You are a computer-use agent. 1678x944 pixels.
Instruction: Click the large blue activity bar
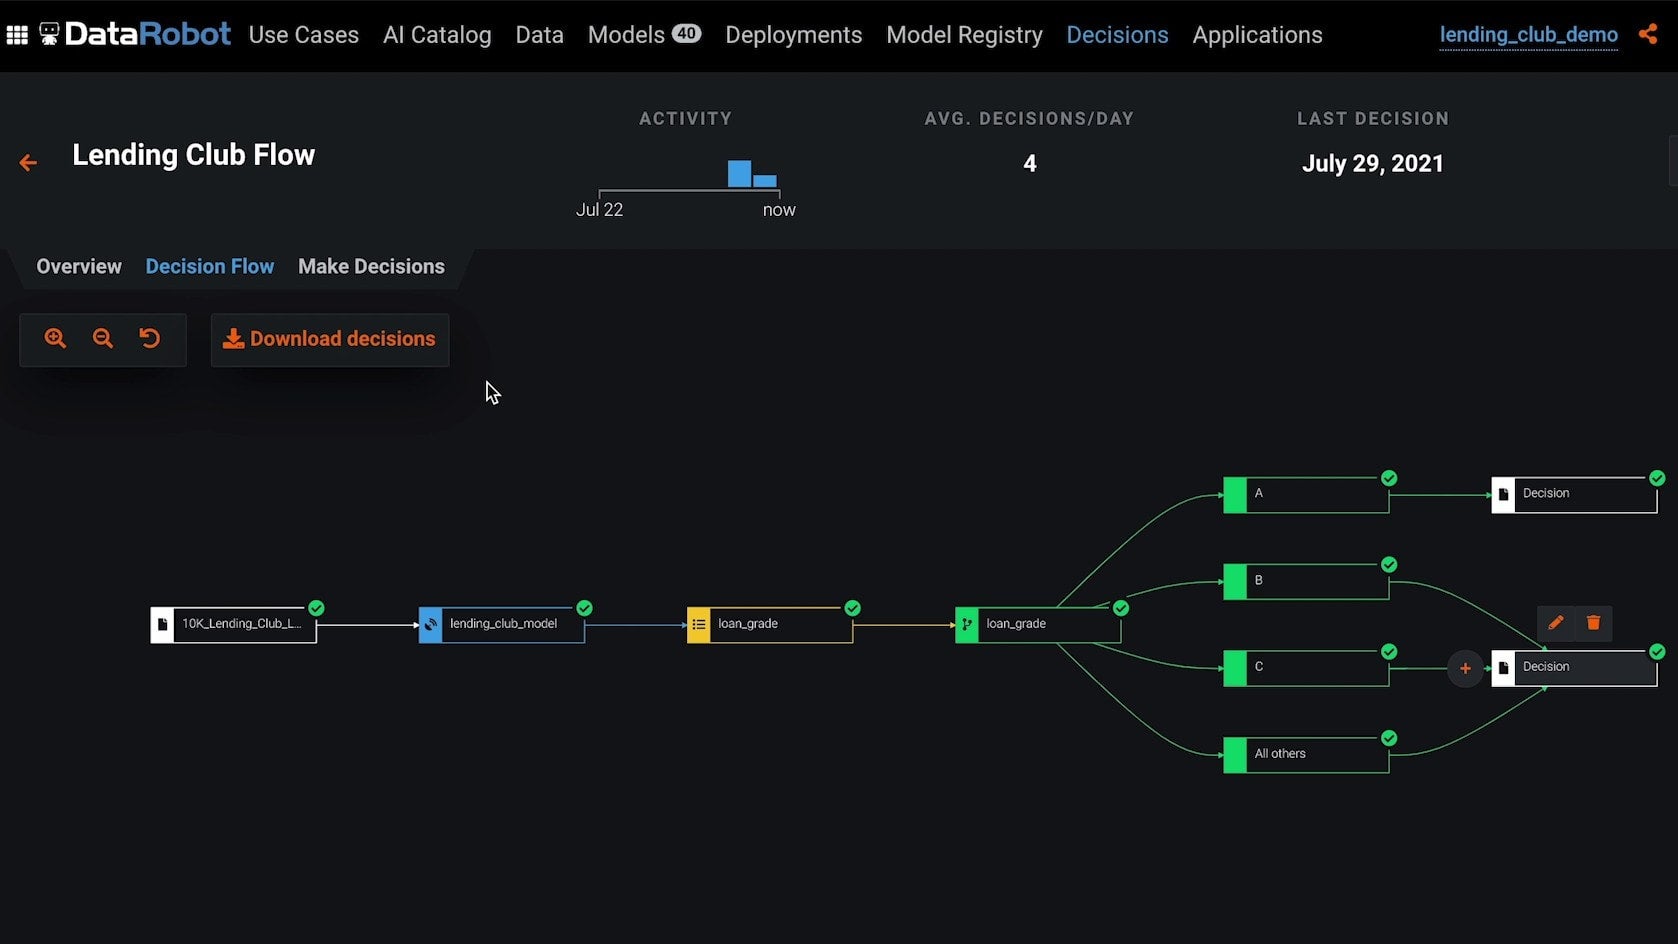coord(739,174)
